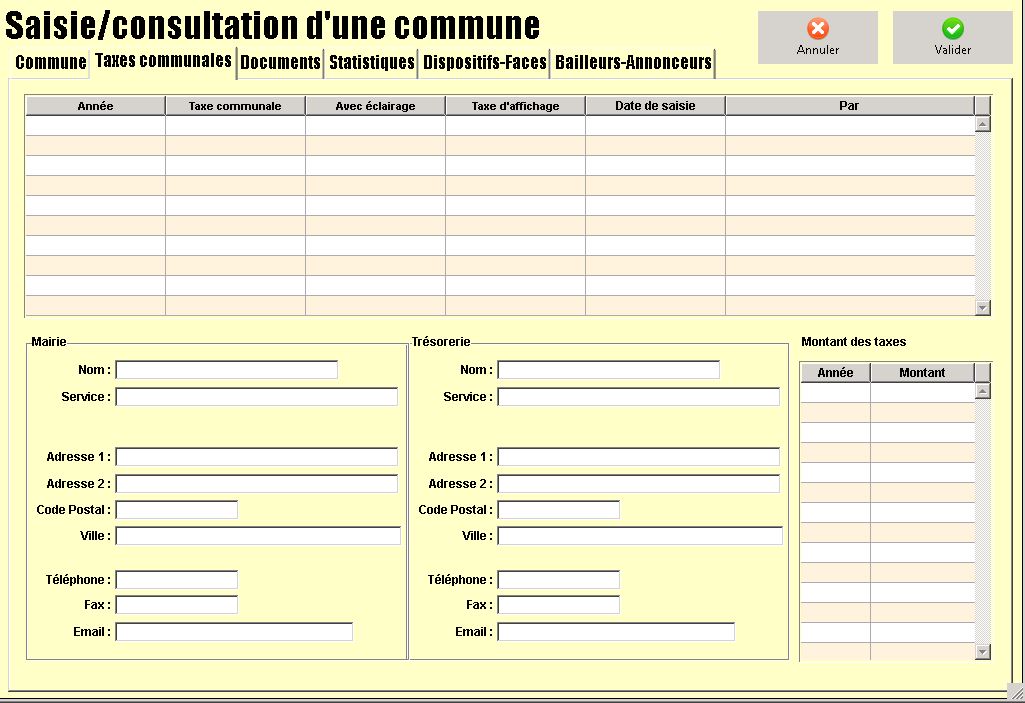Click the Mairie Ville field
This screenshot has height=703, width=1025.
(x=258, y=536)
